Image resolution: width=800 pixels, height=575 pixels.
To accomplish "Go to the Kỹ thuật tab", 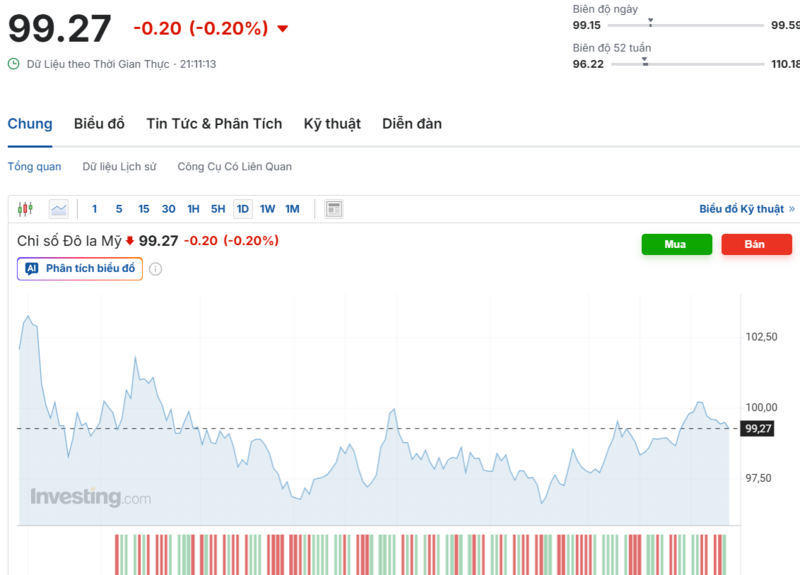I will 332,124.
